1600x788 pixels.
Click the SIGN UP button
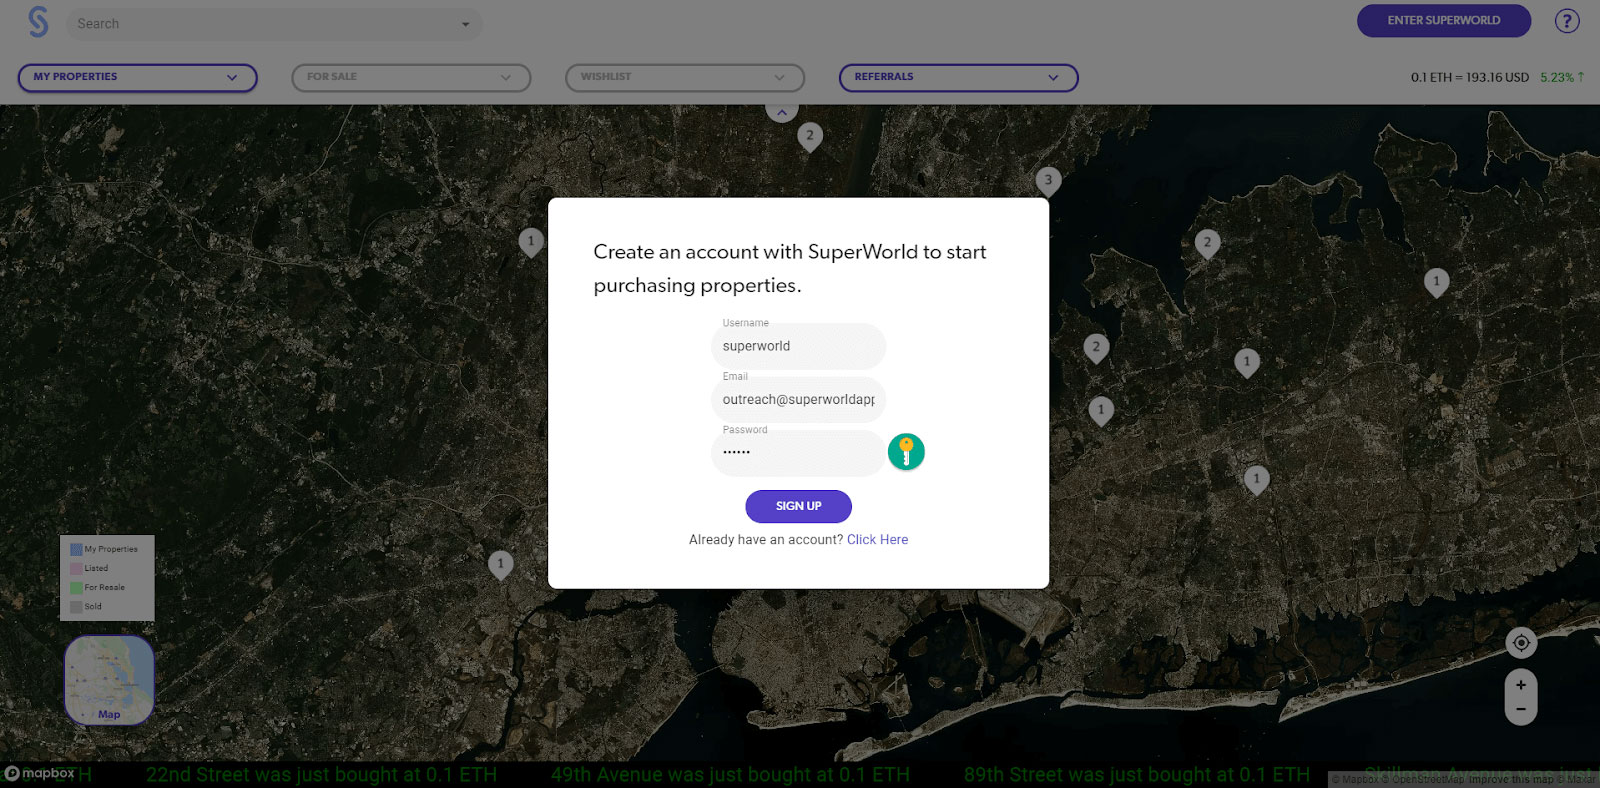click(799, 506)
